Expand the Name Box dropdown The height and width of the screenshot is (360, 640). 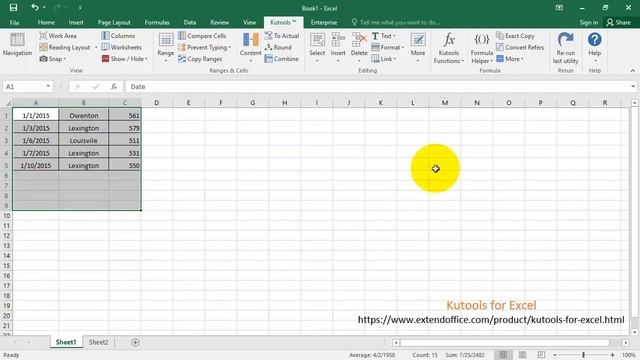coord(48,87)
